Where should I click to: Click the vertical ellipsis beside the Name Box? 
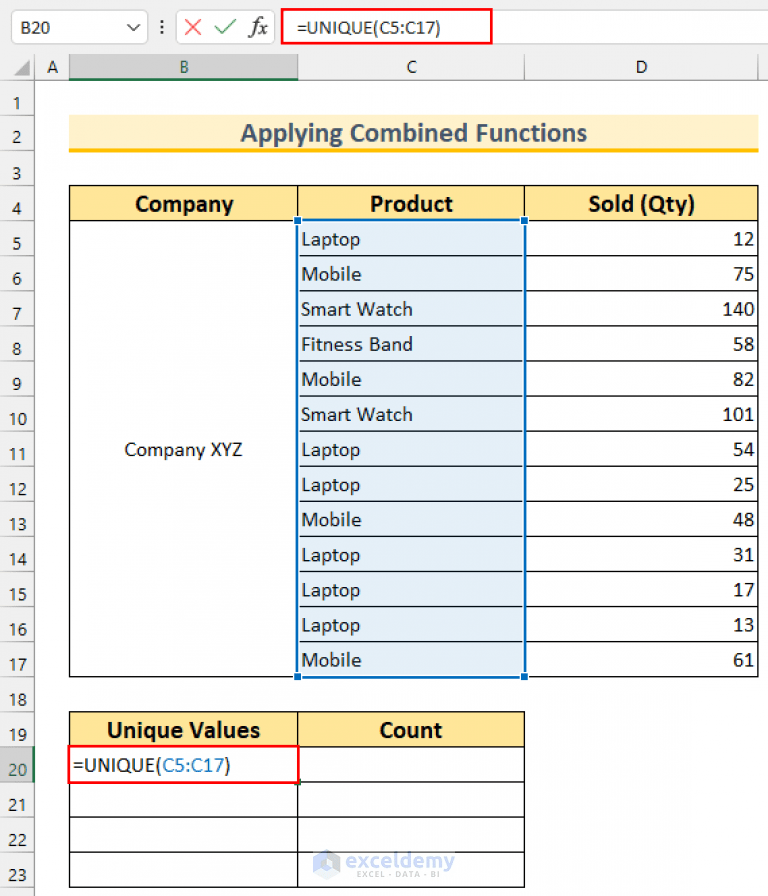160,27
